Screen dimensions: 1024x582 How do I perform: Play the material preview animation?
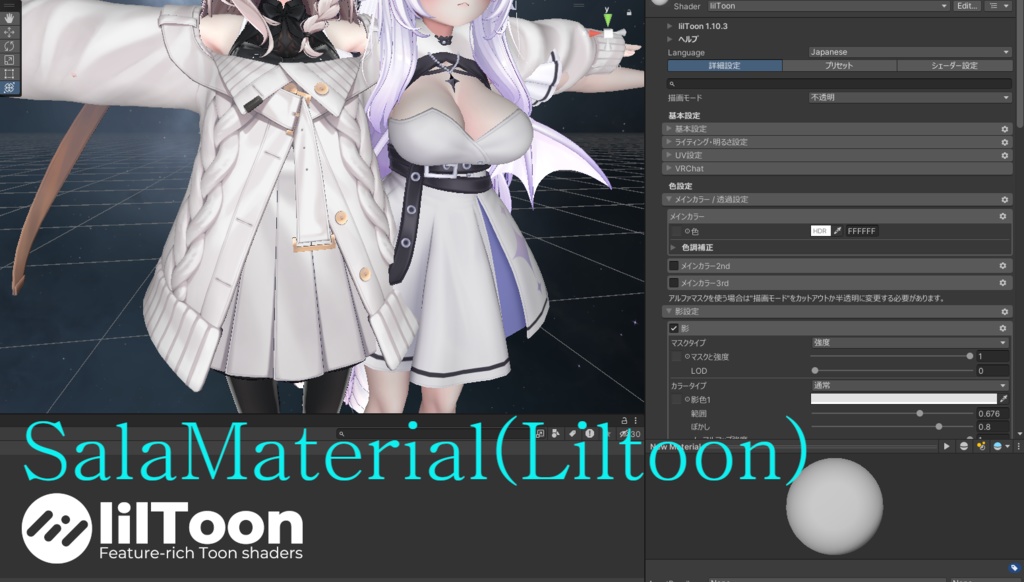click(x=946, y=446)
